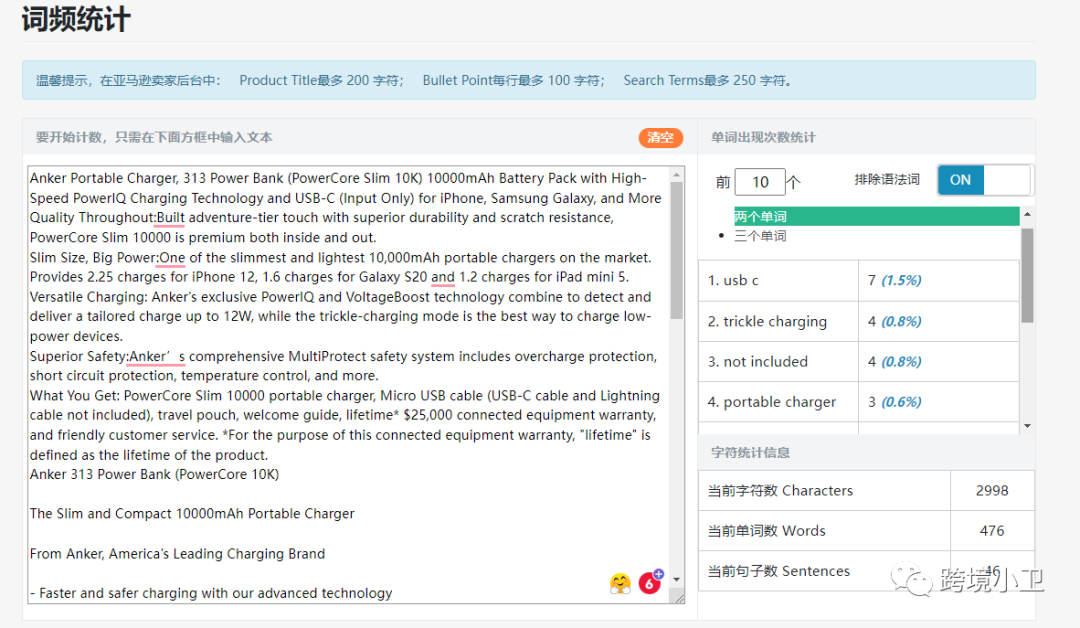
Task: Click the Characters value 2998
Action: (x=992, y=491)
